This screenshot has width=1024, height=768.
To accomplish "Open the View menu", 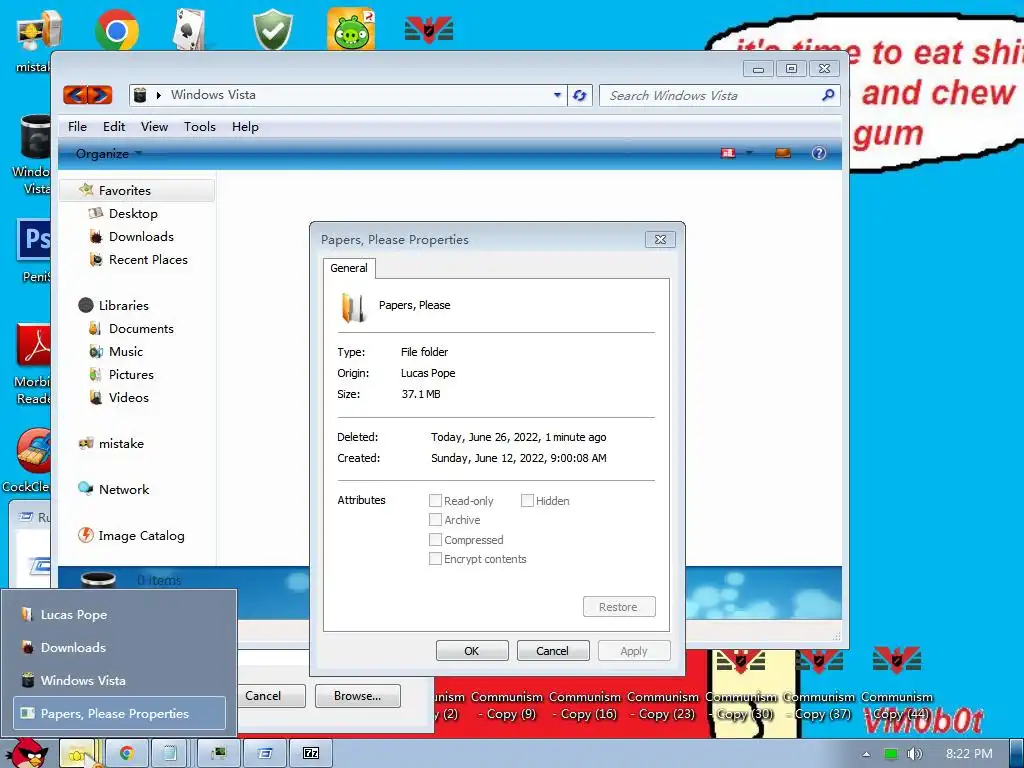I will coord(154,127).
